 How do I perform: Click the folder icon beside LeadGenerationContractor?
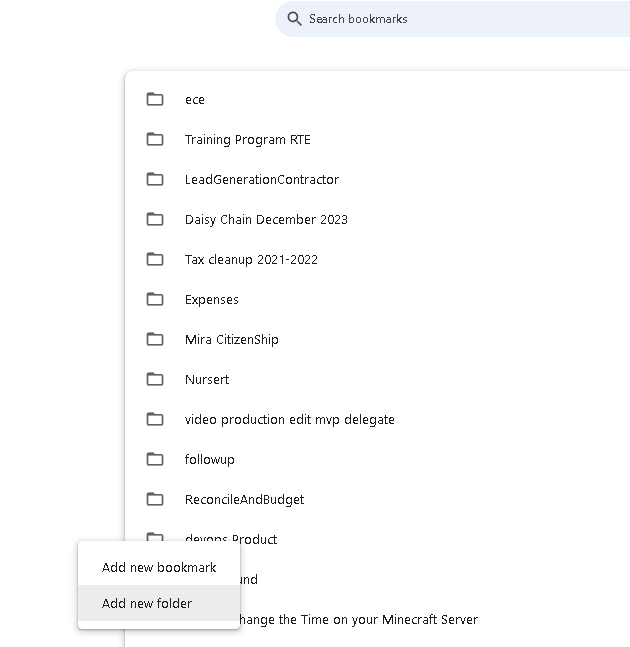pos(155,179)
